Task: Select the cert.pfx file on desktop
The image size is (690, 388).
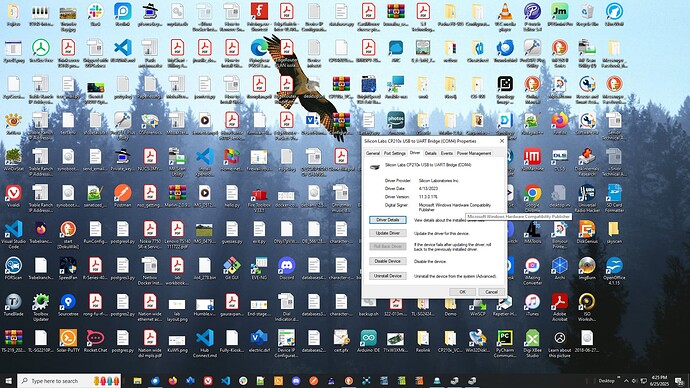Action: [x=341, y=341]
